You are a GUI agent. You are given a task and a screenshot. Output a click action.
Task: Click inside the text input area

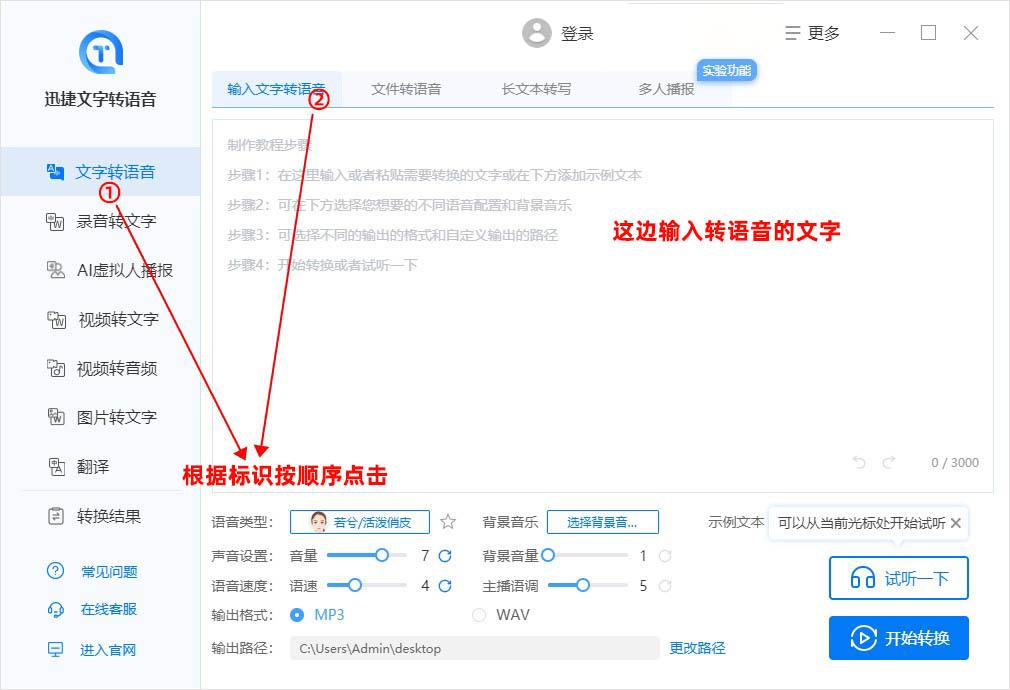pos(602,306)
